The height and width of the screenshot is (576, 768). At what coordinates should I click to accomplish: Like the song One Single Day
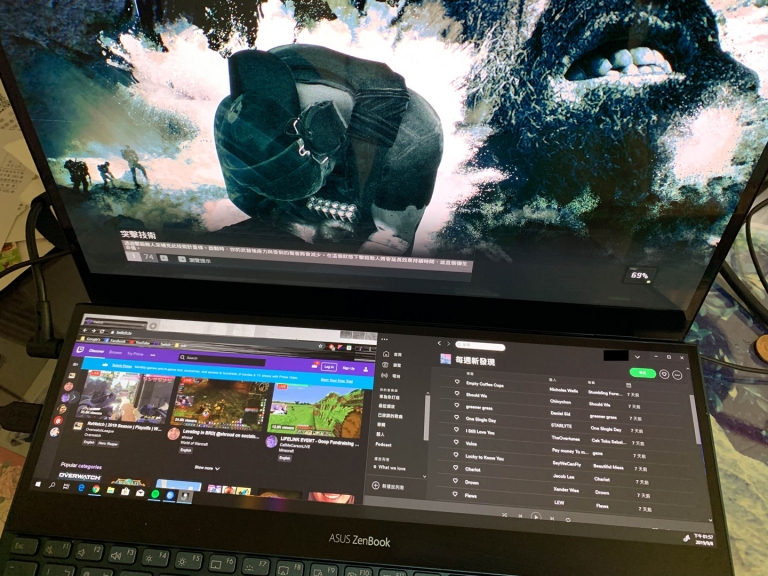click(x=456, y=417)
